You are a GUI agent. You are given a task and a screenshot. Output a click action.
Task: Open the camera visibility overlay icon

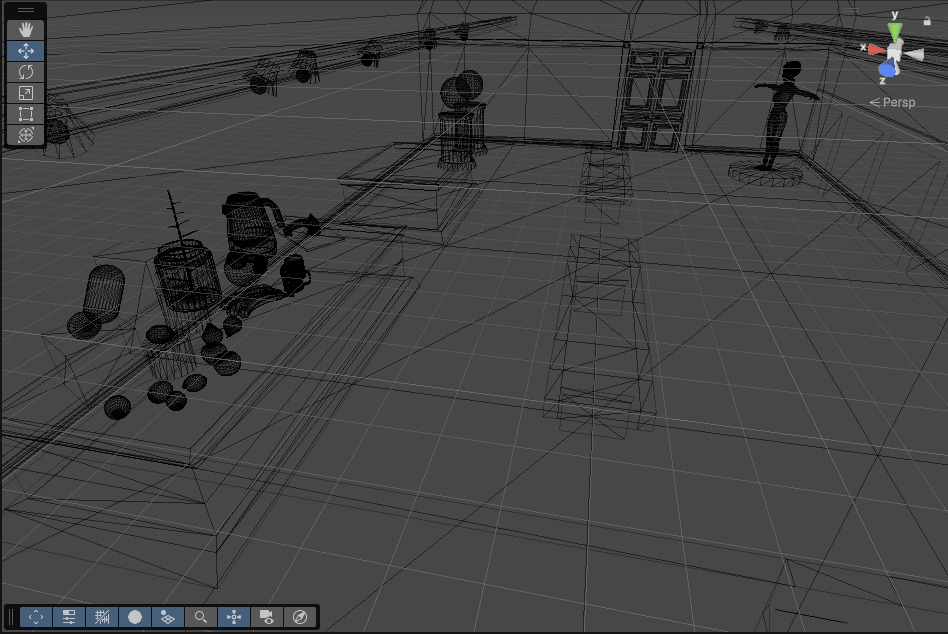tap(267, 617)
